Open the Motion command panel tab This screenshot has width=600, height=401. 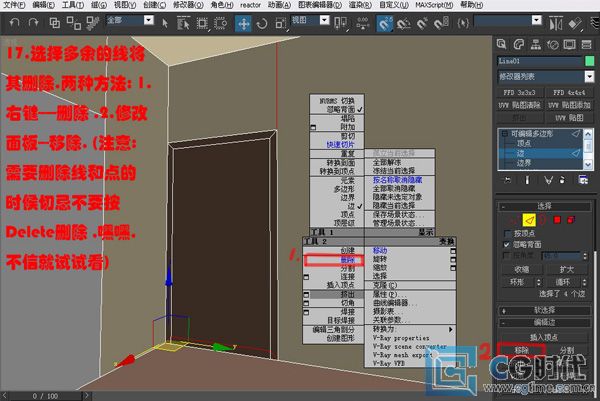point(553,45)
